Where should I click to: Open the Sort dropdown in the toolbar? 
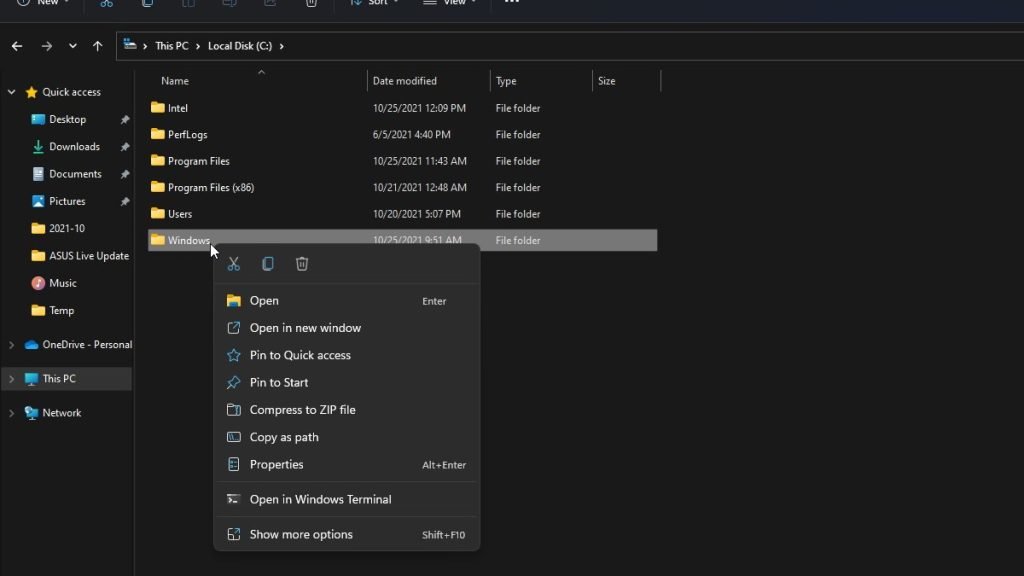coord(374,3)
